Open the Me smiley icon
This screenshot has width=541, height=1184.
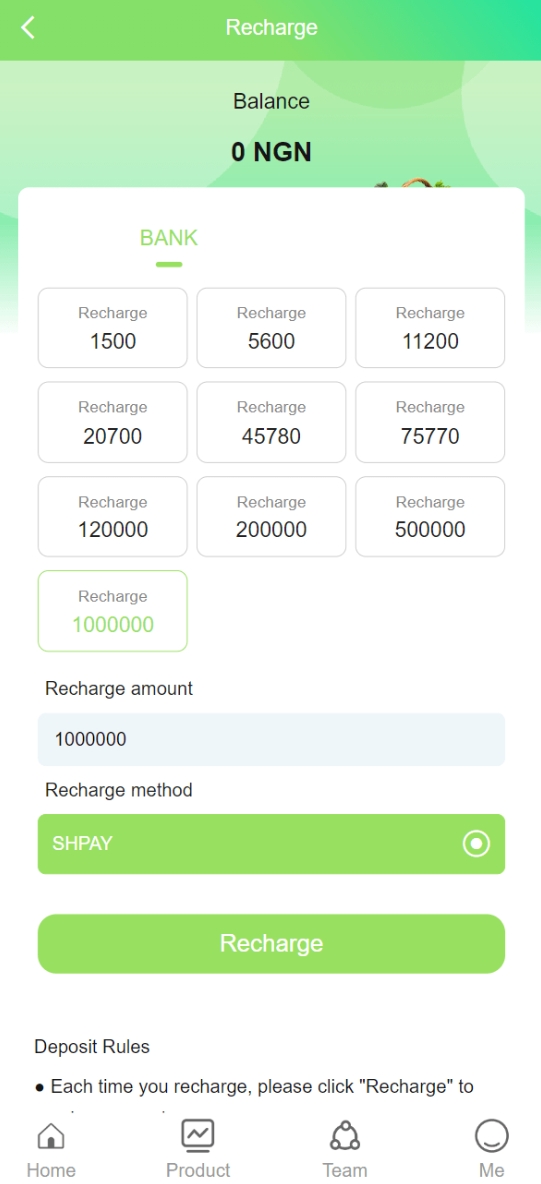(x=491, y=1135)
